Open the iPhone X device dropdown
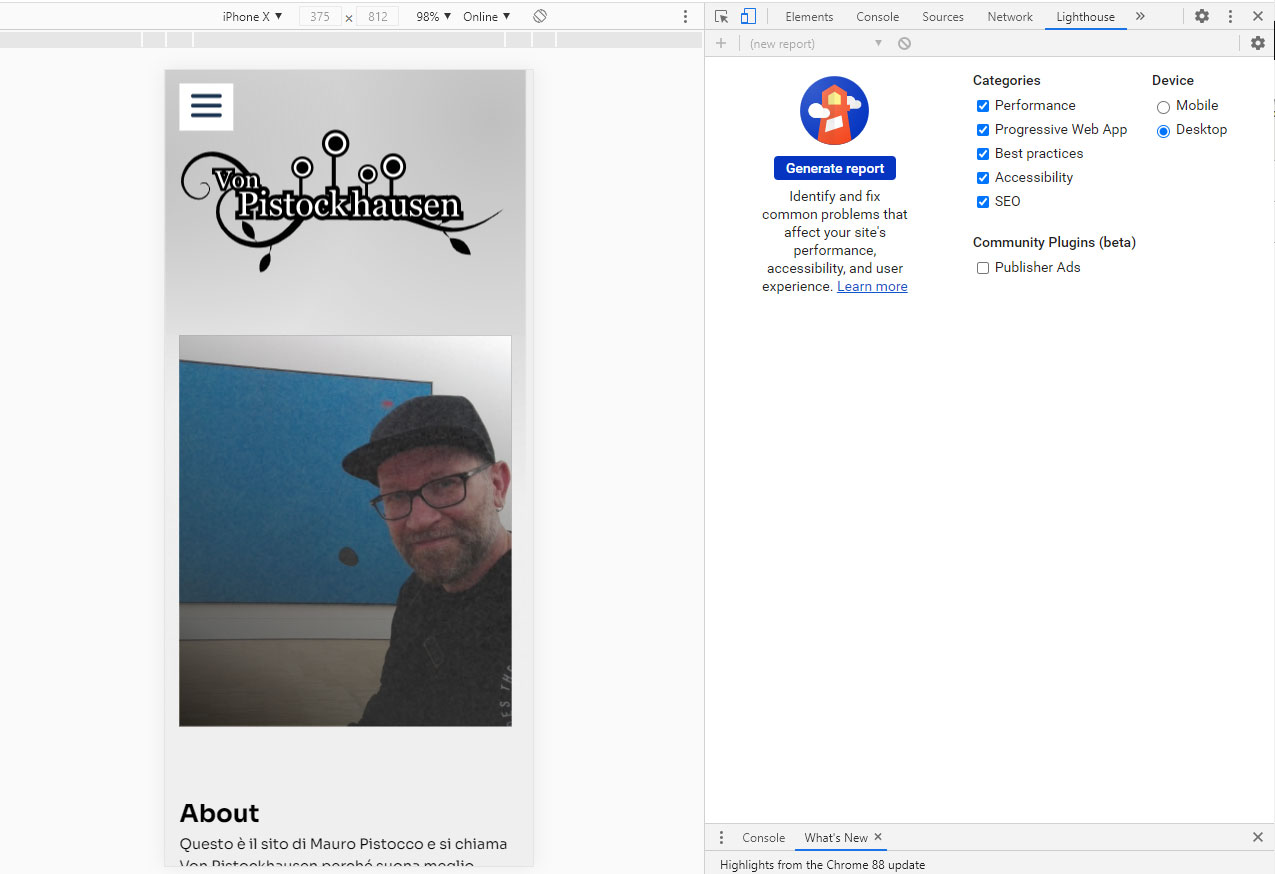1275x874 pixels. (x=252, y=17)
